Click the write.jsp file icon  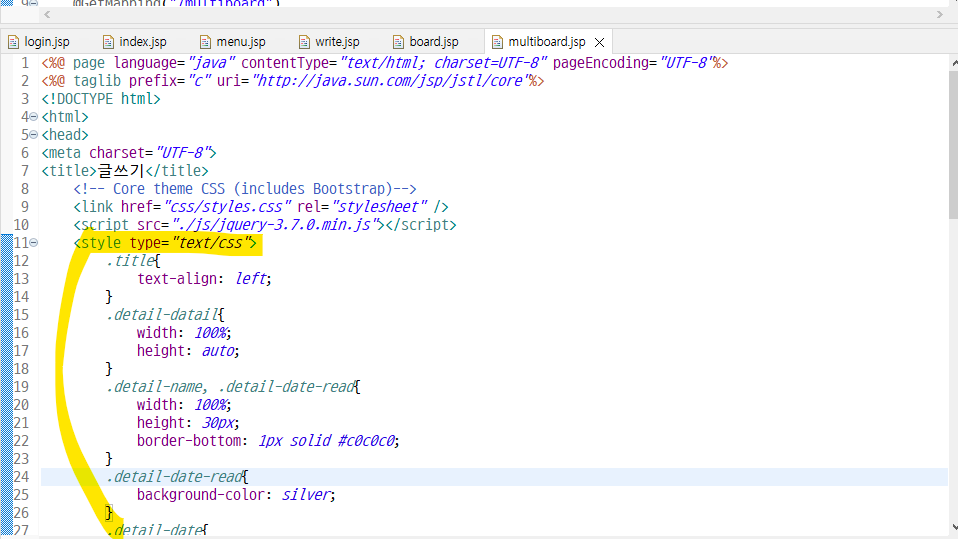point(304,42)
